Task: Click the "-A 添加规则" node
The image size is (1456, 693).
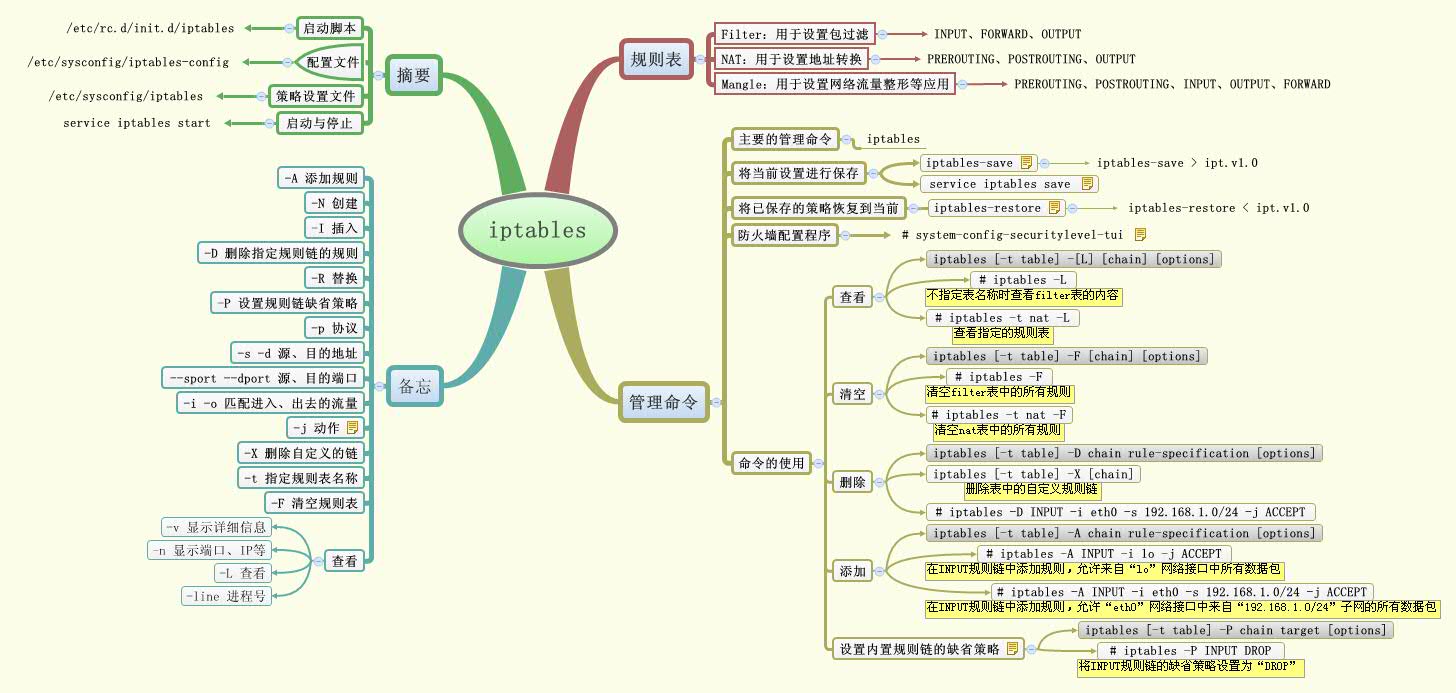Action: click(x=320, y=177)
